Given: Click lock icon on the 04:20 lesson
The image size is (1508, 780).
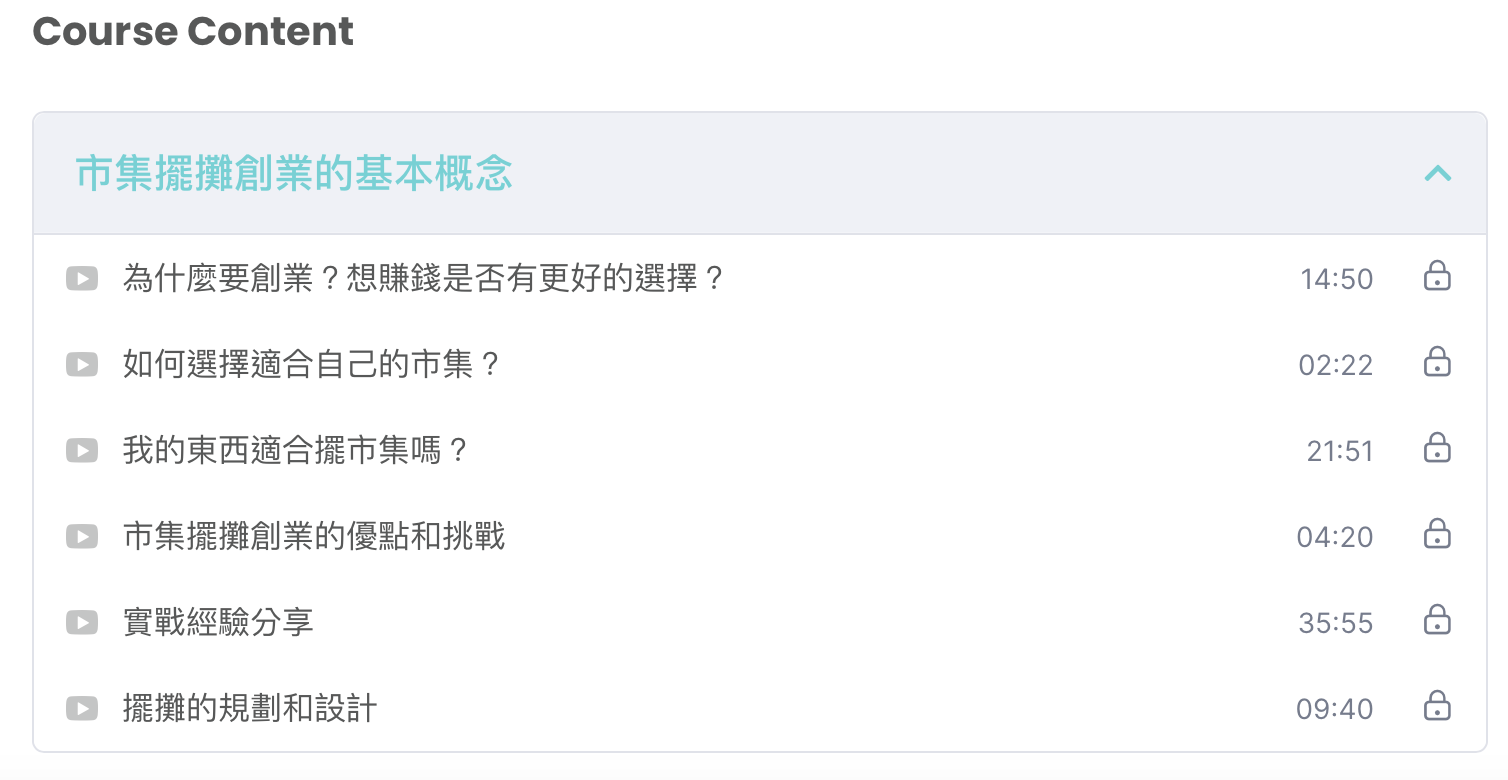Looking at the screenshot, I should point(1437,534).
